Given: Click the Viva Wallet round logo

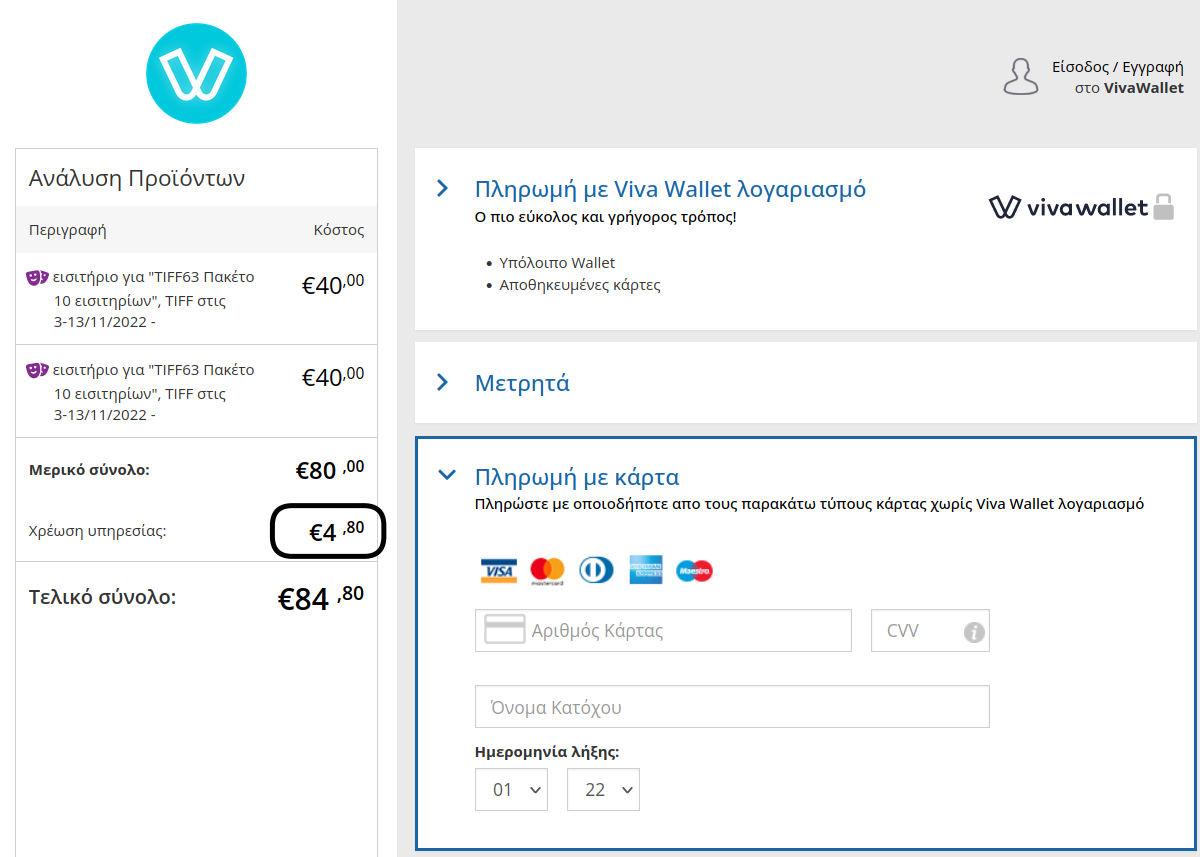Looking at the screenshot, I should click(x=196, y=74).
